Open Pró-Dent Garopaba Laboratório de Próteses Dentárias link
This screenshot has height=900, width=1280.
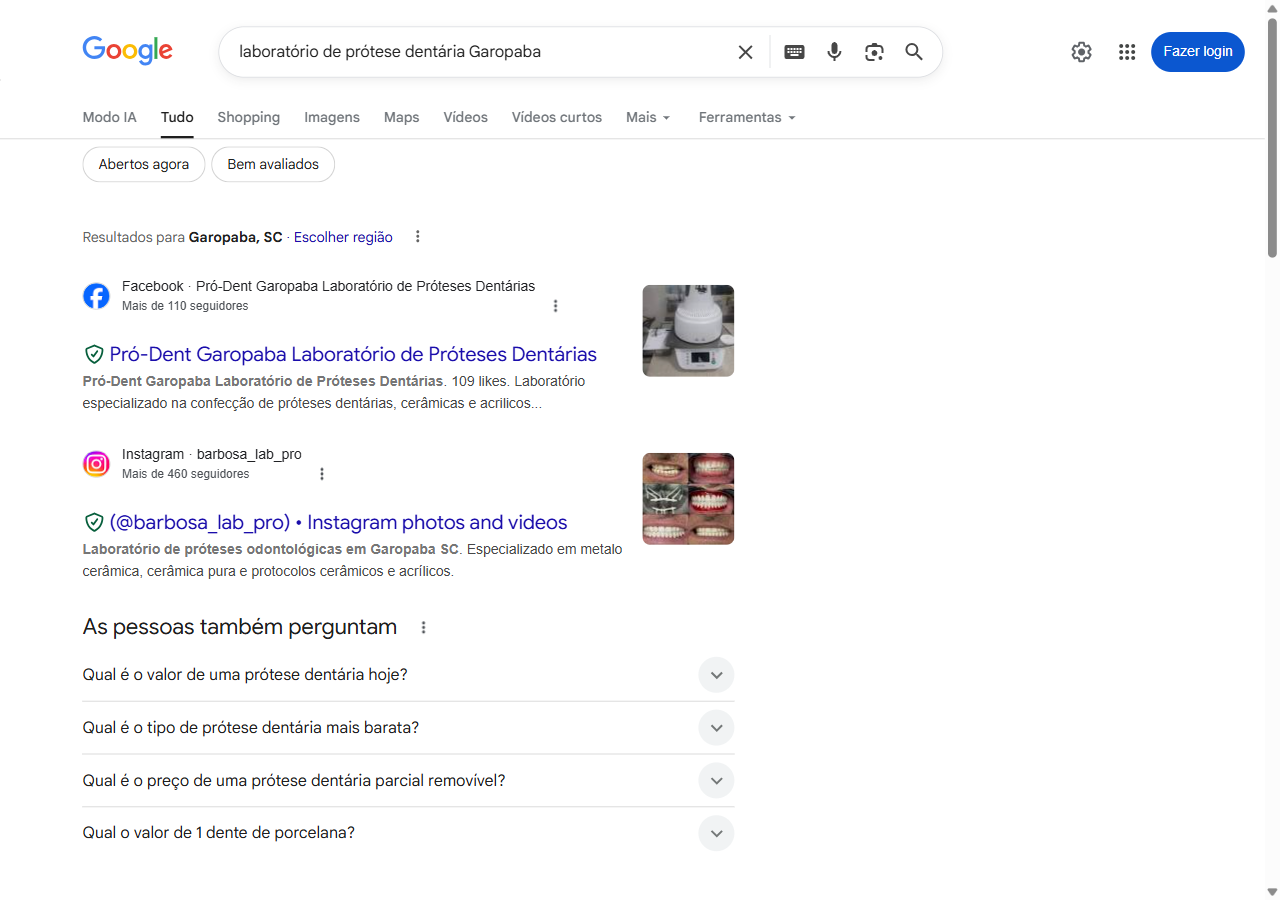coord(353,354)
